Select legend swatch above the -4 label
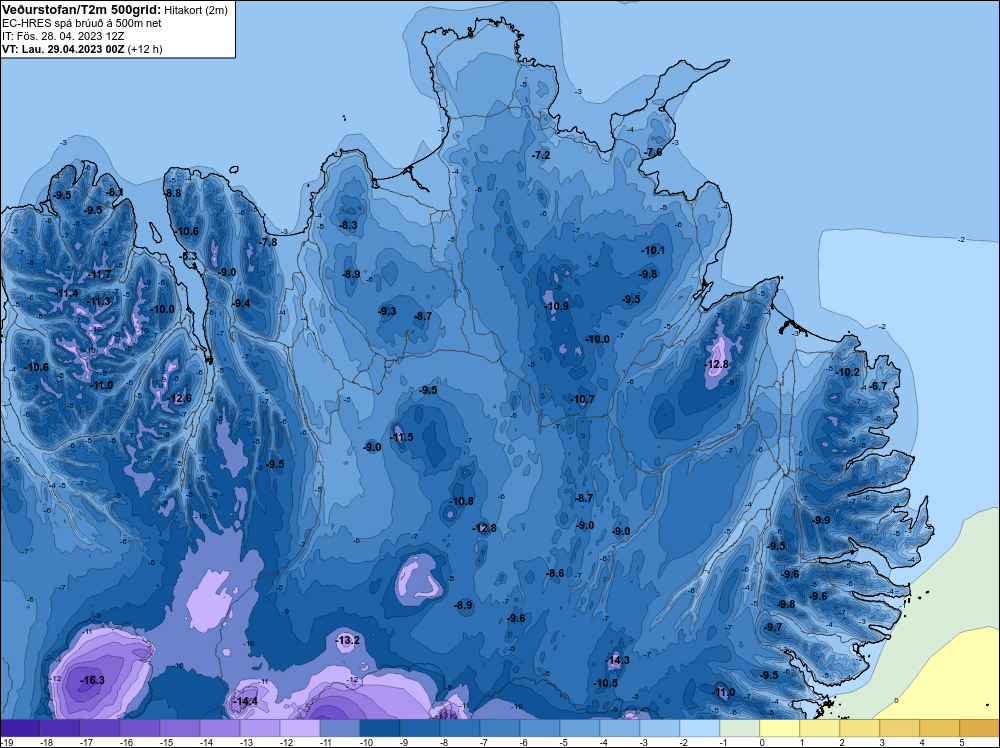1000x748 pixels. coord(620,728)
